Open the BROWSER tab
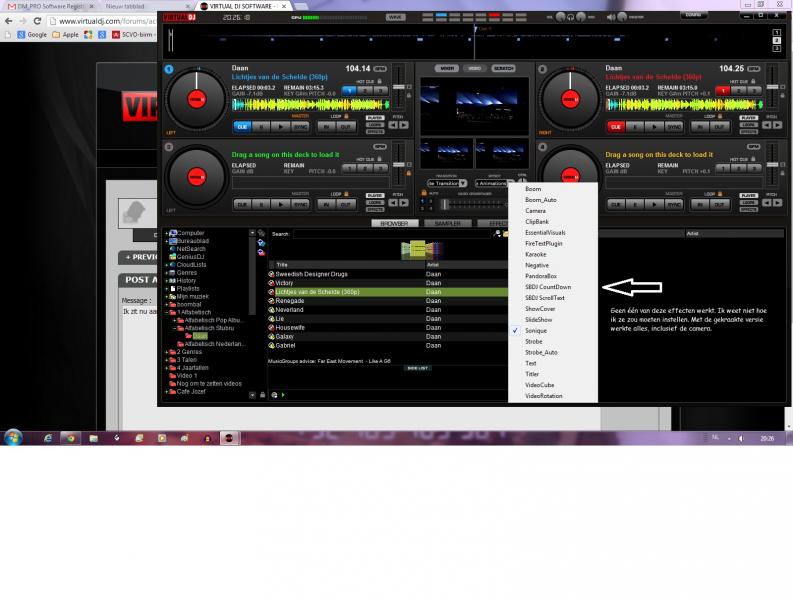 (x=394, y=223)
